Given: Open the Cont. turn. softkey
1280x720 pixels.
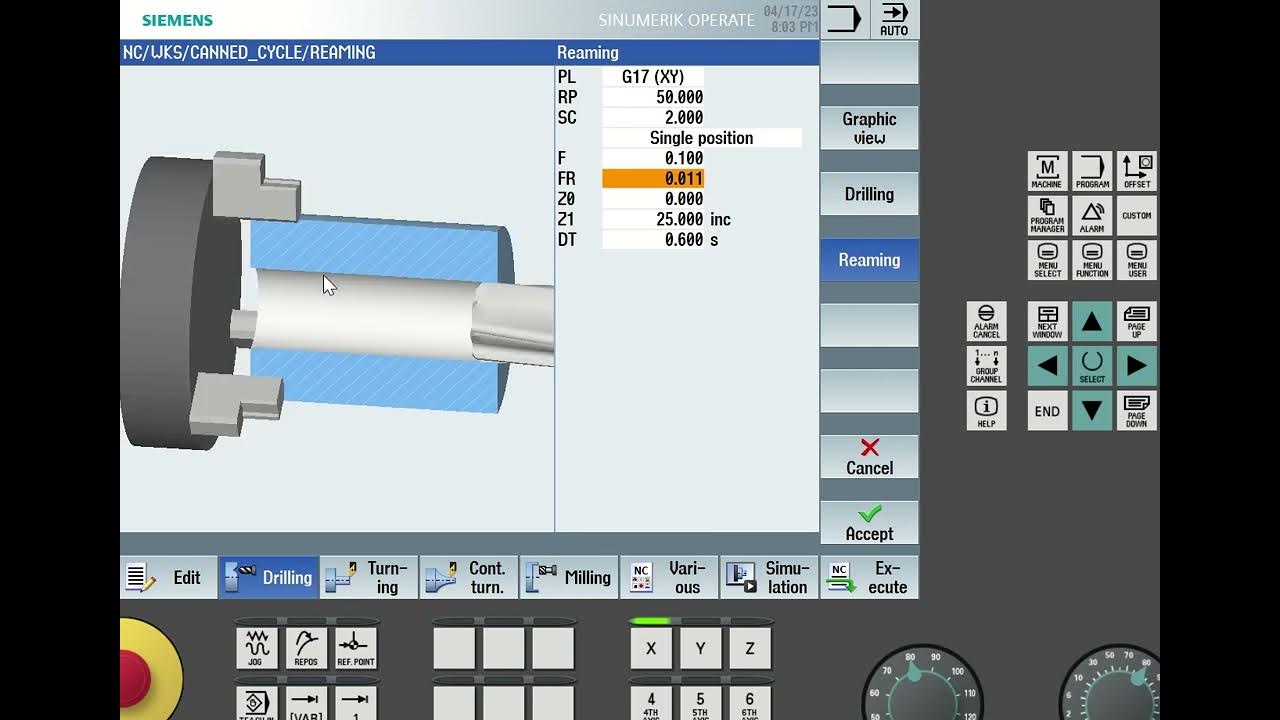Looking at the screenshot, I should tap(469, 577).
